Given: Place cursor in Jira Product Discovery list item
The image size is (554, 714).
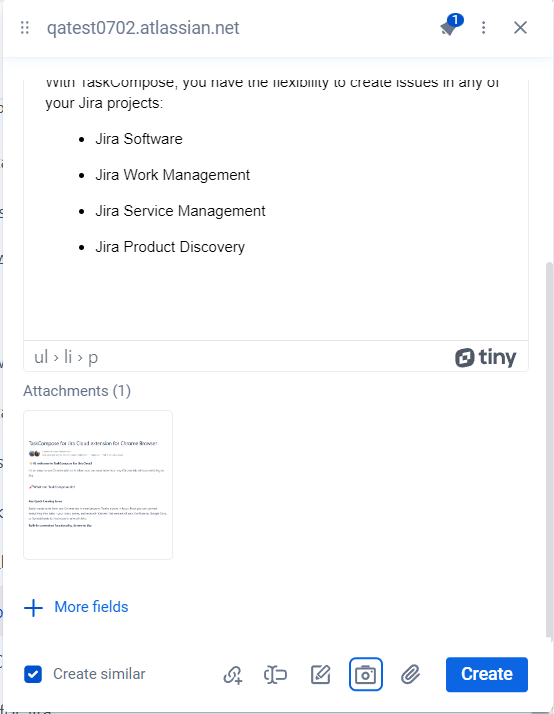Looking at the screenshot, I should [x=170, y=247].
